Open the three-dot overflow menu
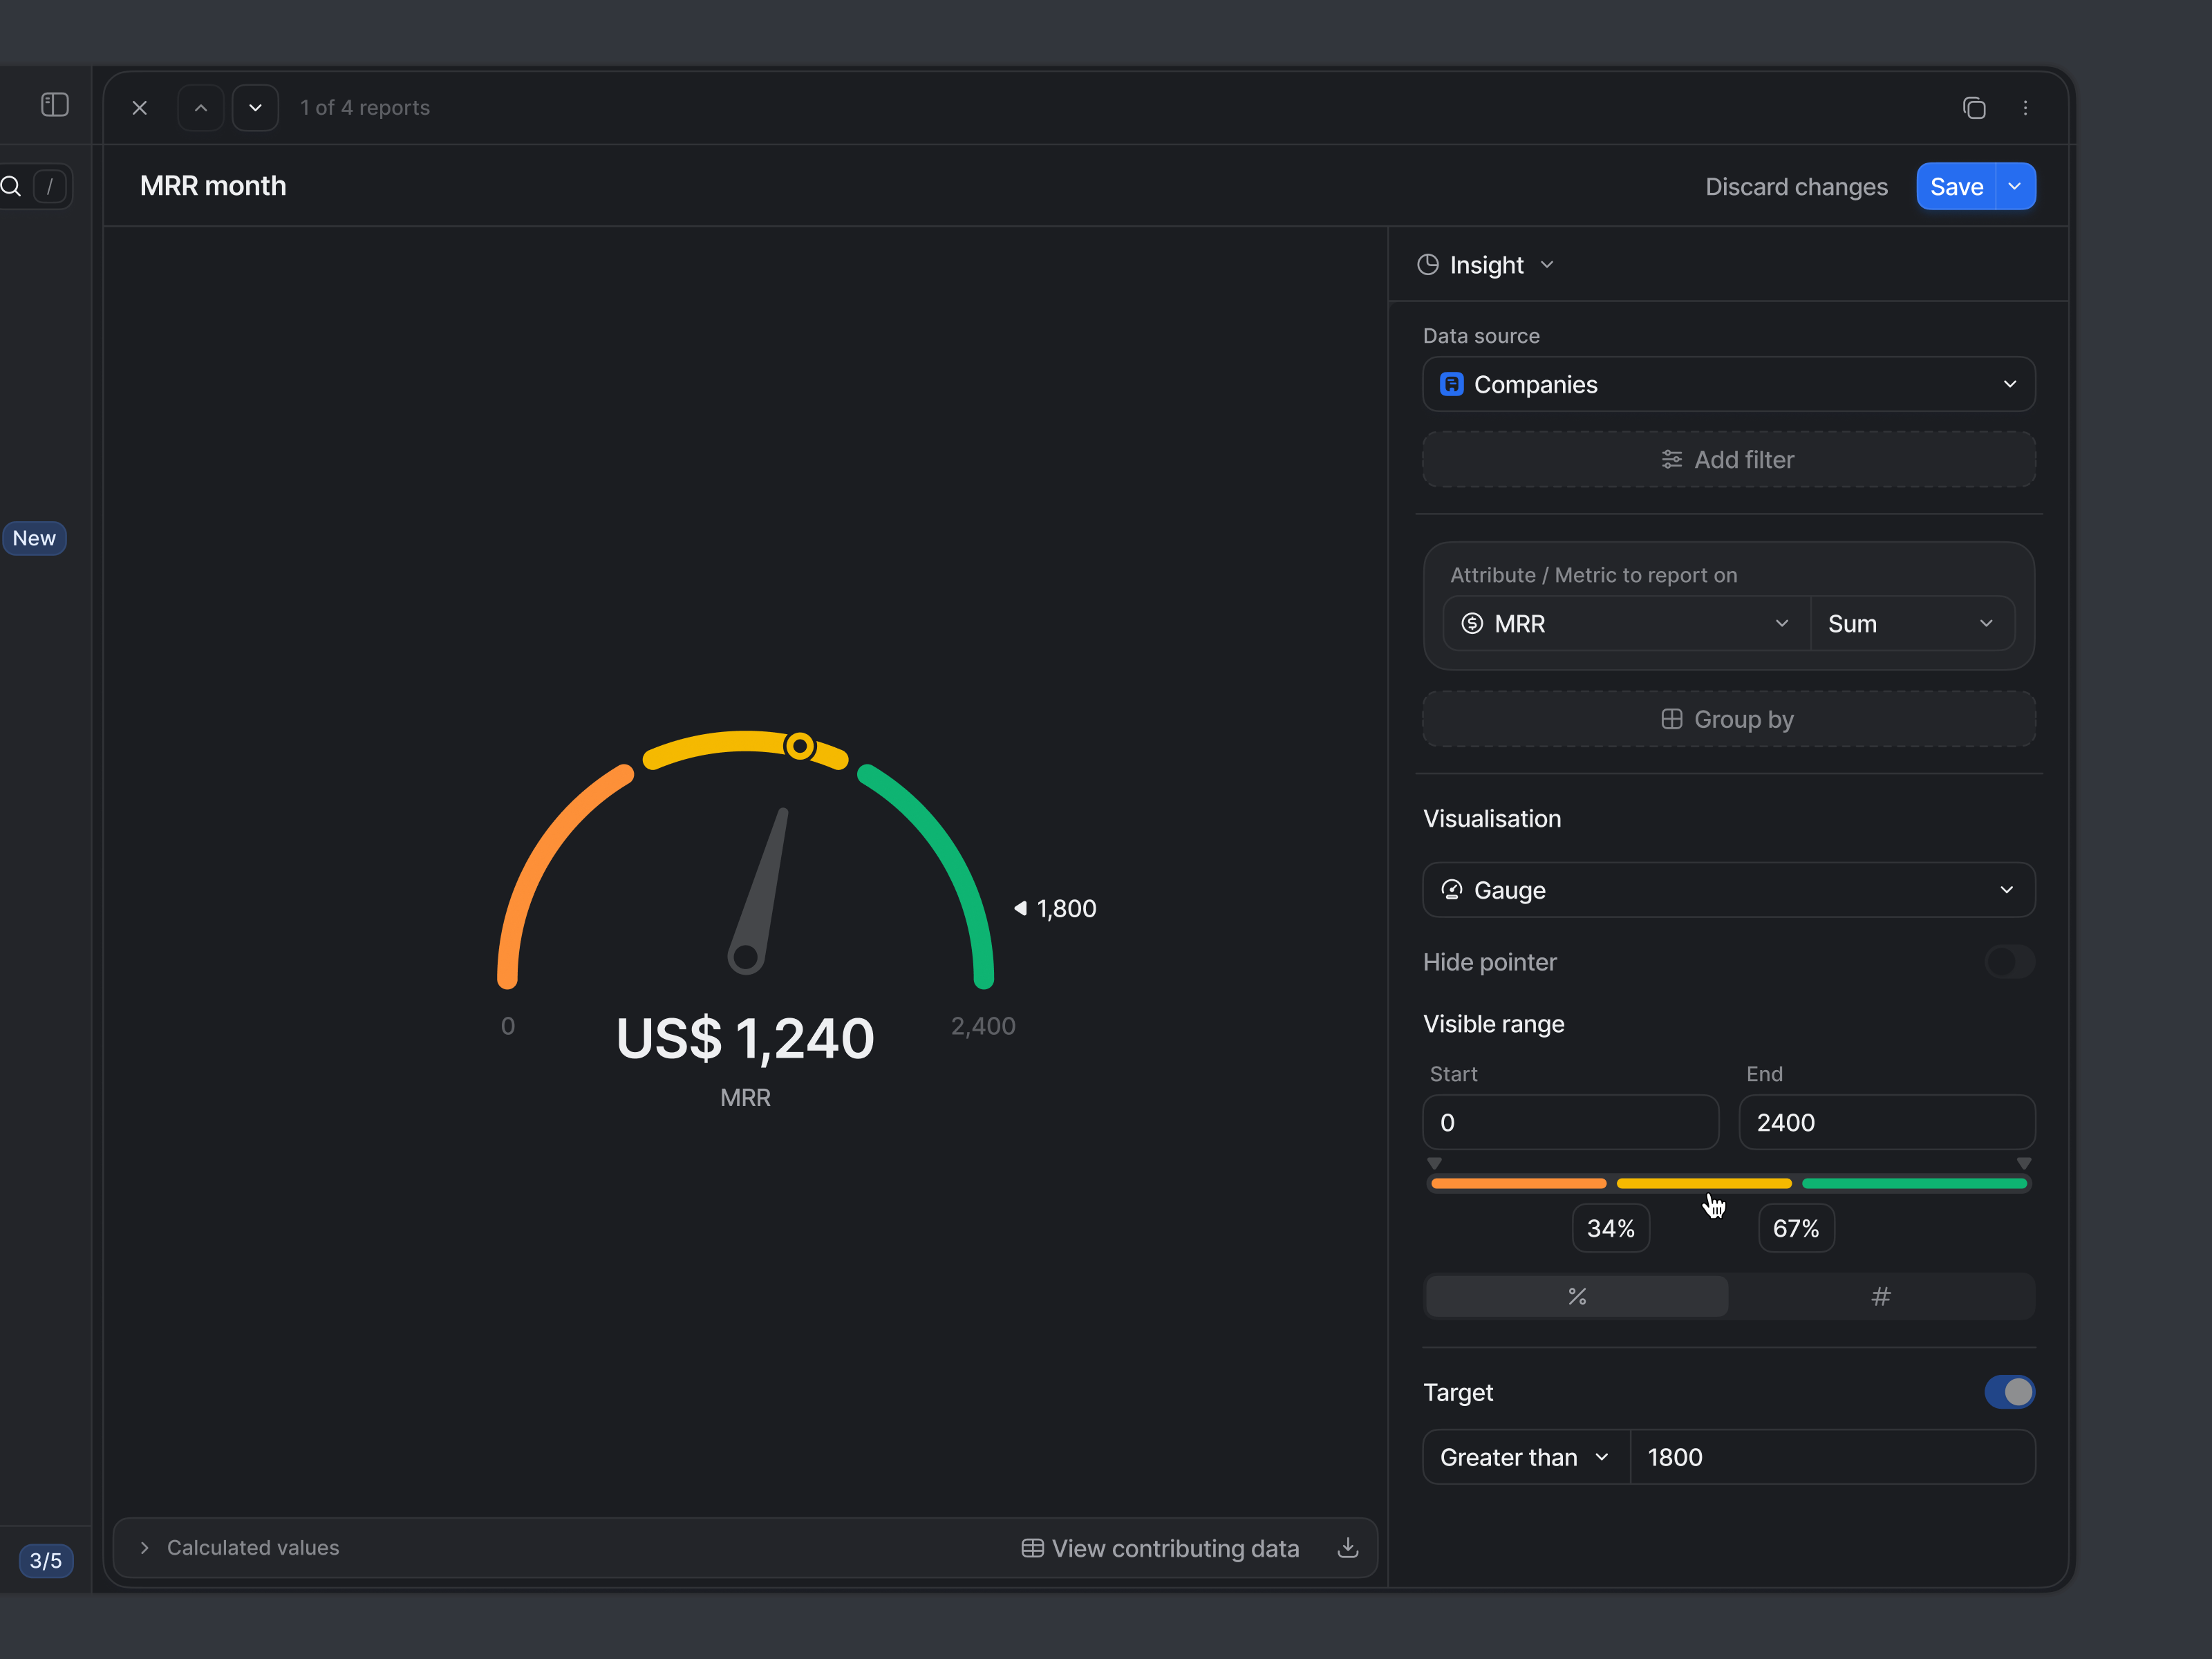This screenshot has height=1659, width=2212. click(x=2026, y=107)
